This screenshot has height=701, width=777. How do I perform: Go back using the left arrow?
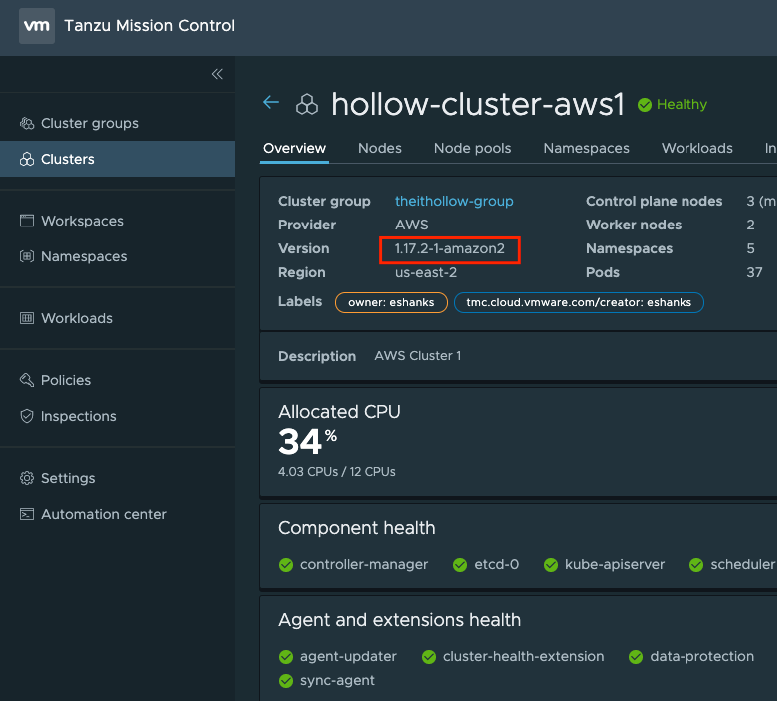(270, 103)
